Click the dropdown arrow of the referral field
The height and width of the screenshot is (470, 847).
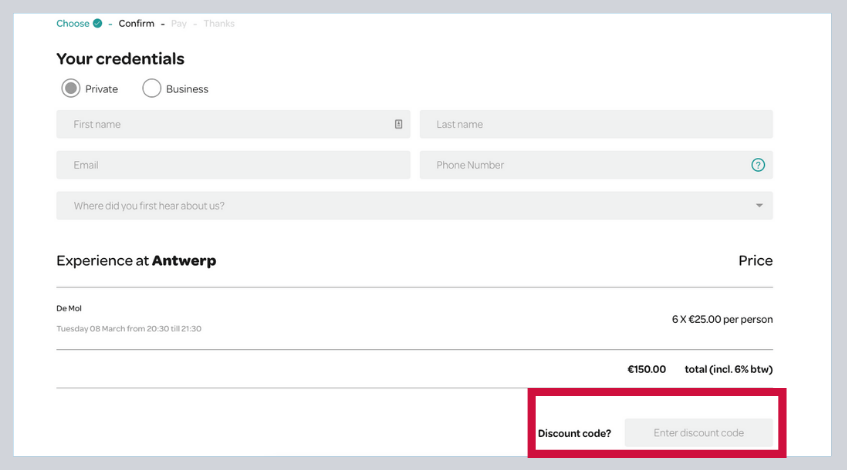(x=759, y=206)
